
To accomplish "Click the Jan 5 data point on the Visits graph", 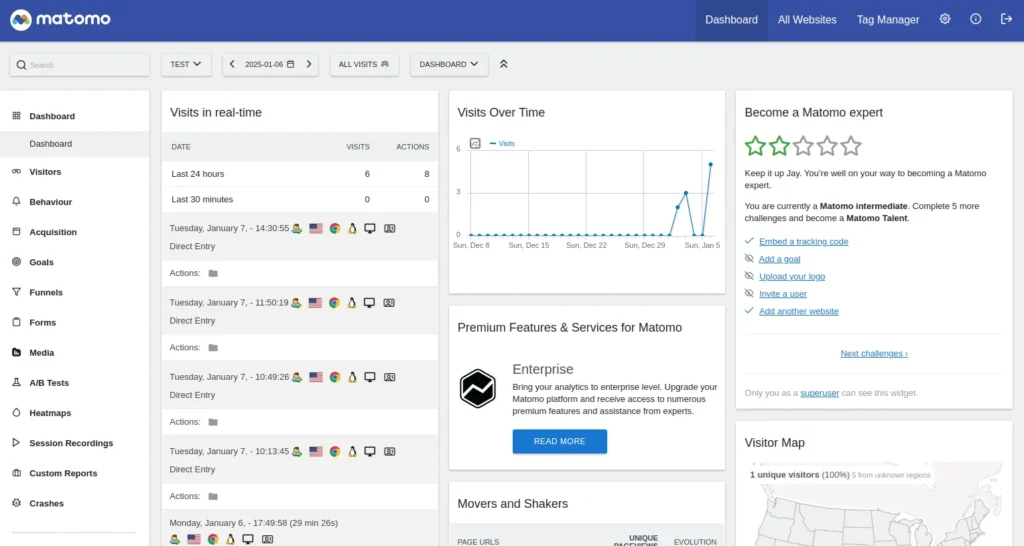I will (x=711, y=165).
